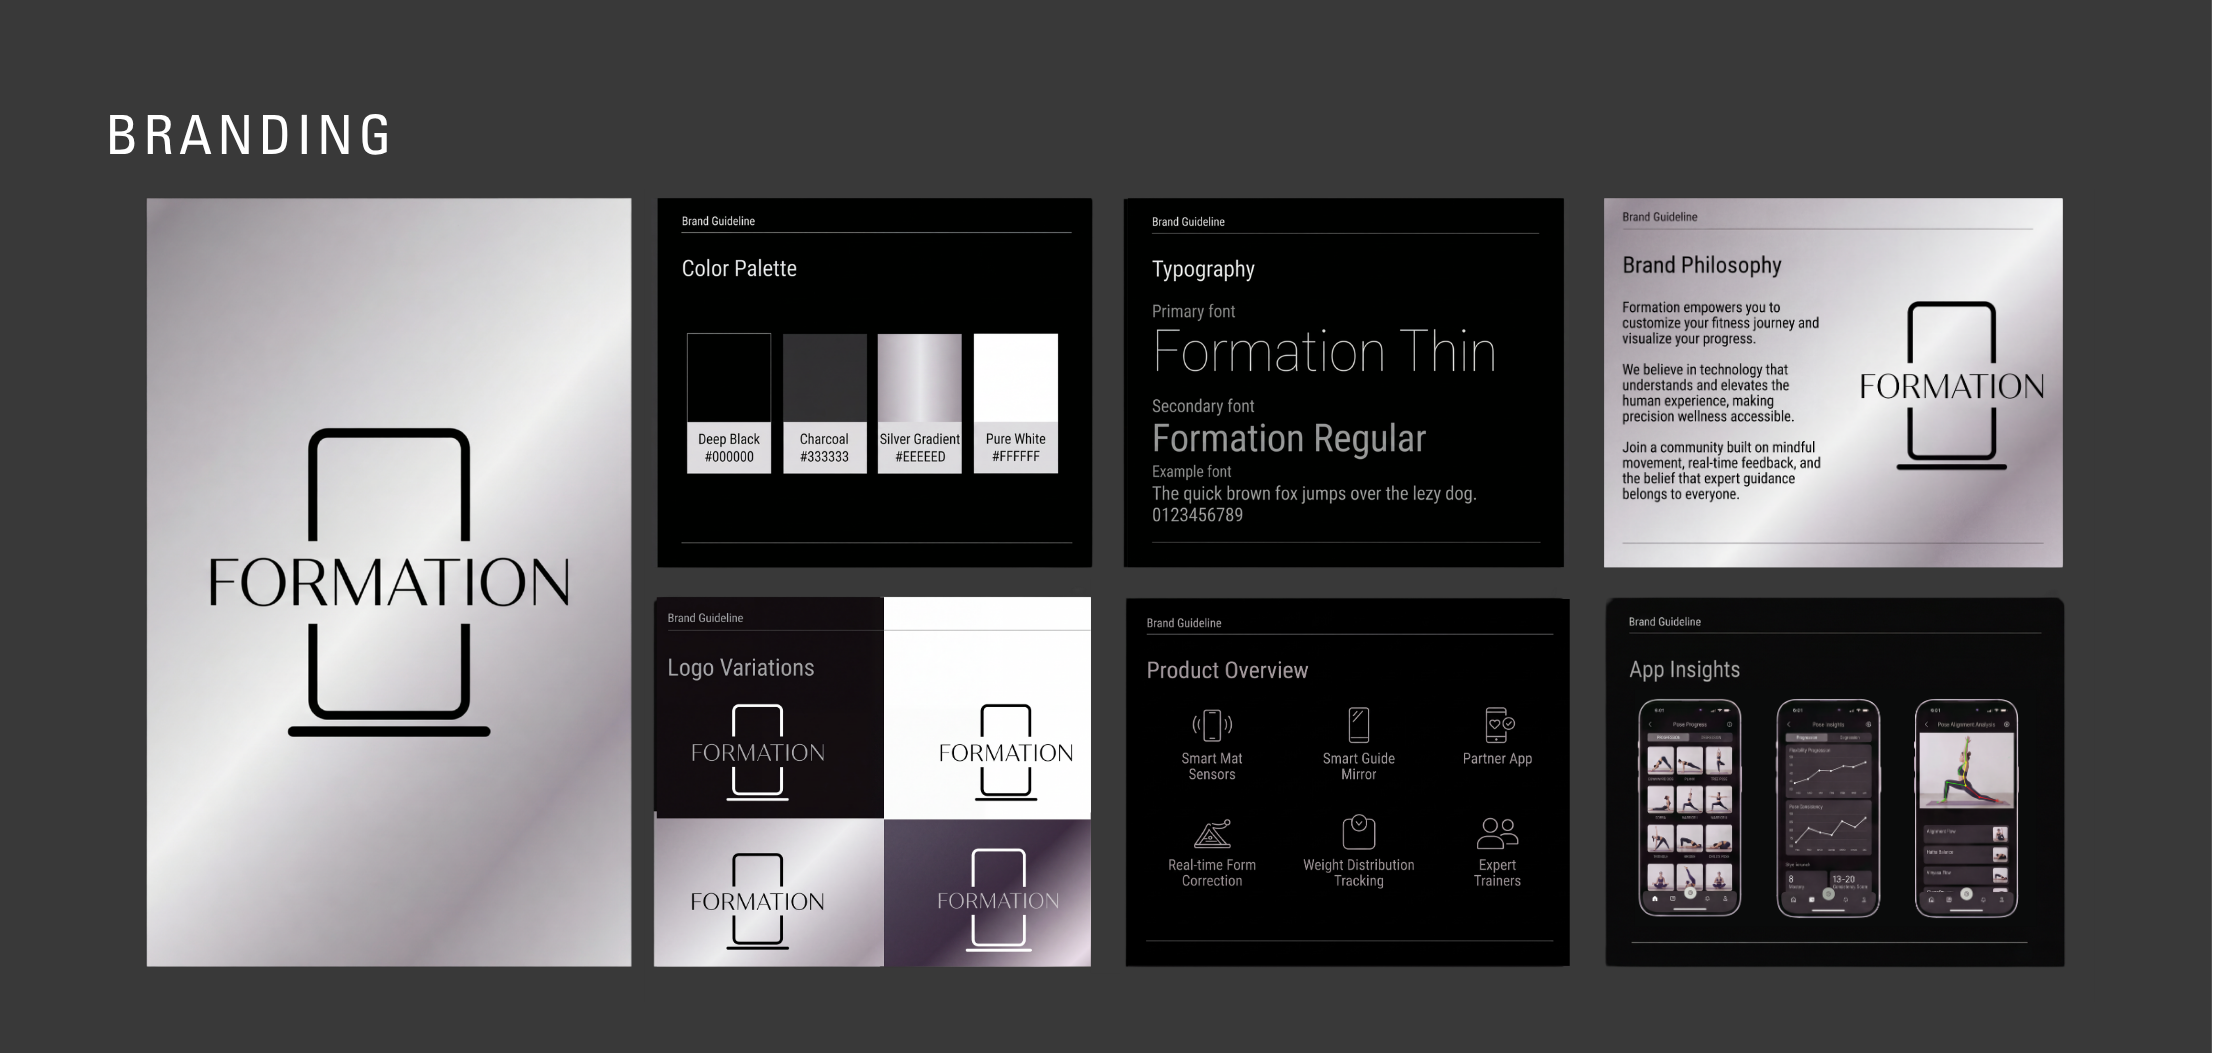Click the paragraph starting "We believe in technology"

[x=1708, y=393]
